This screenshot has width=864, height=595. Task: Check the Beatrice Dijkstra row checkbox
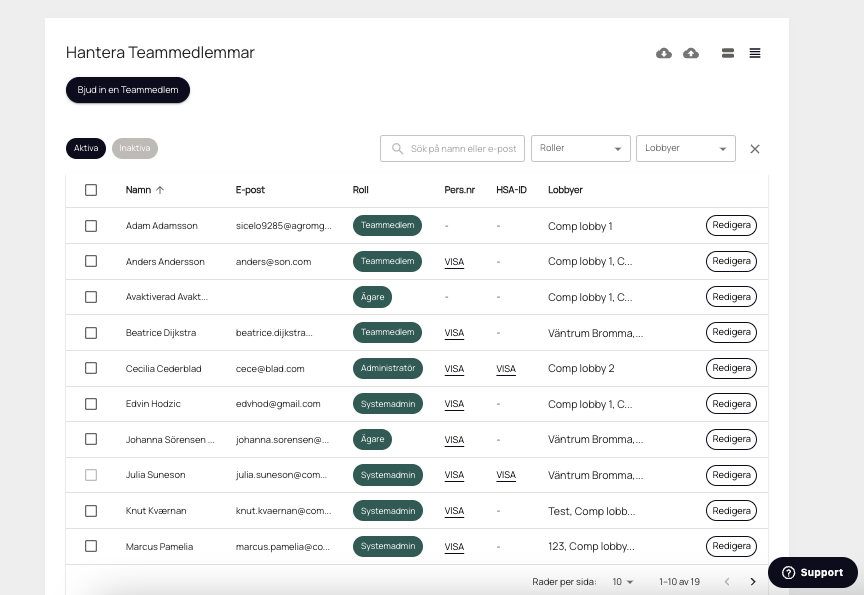[91, 333]
